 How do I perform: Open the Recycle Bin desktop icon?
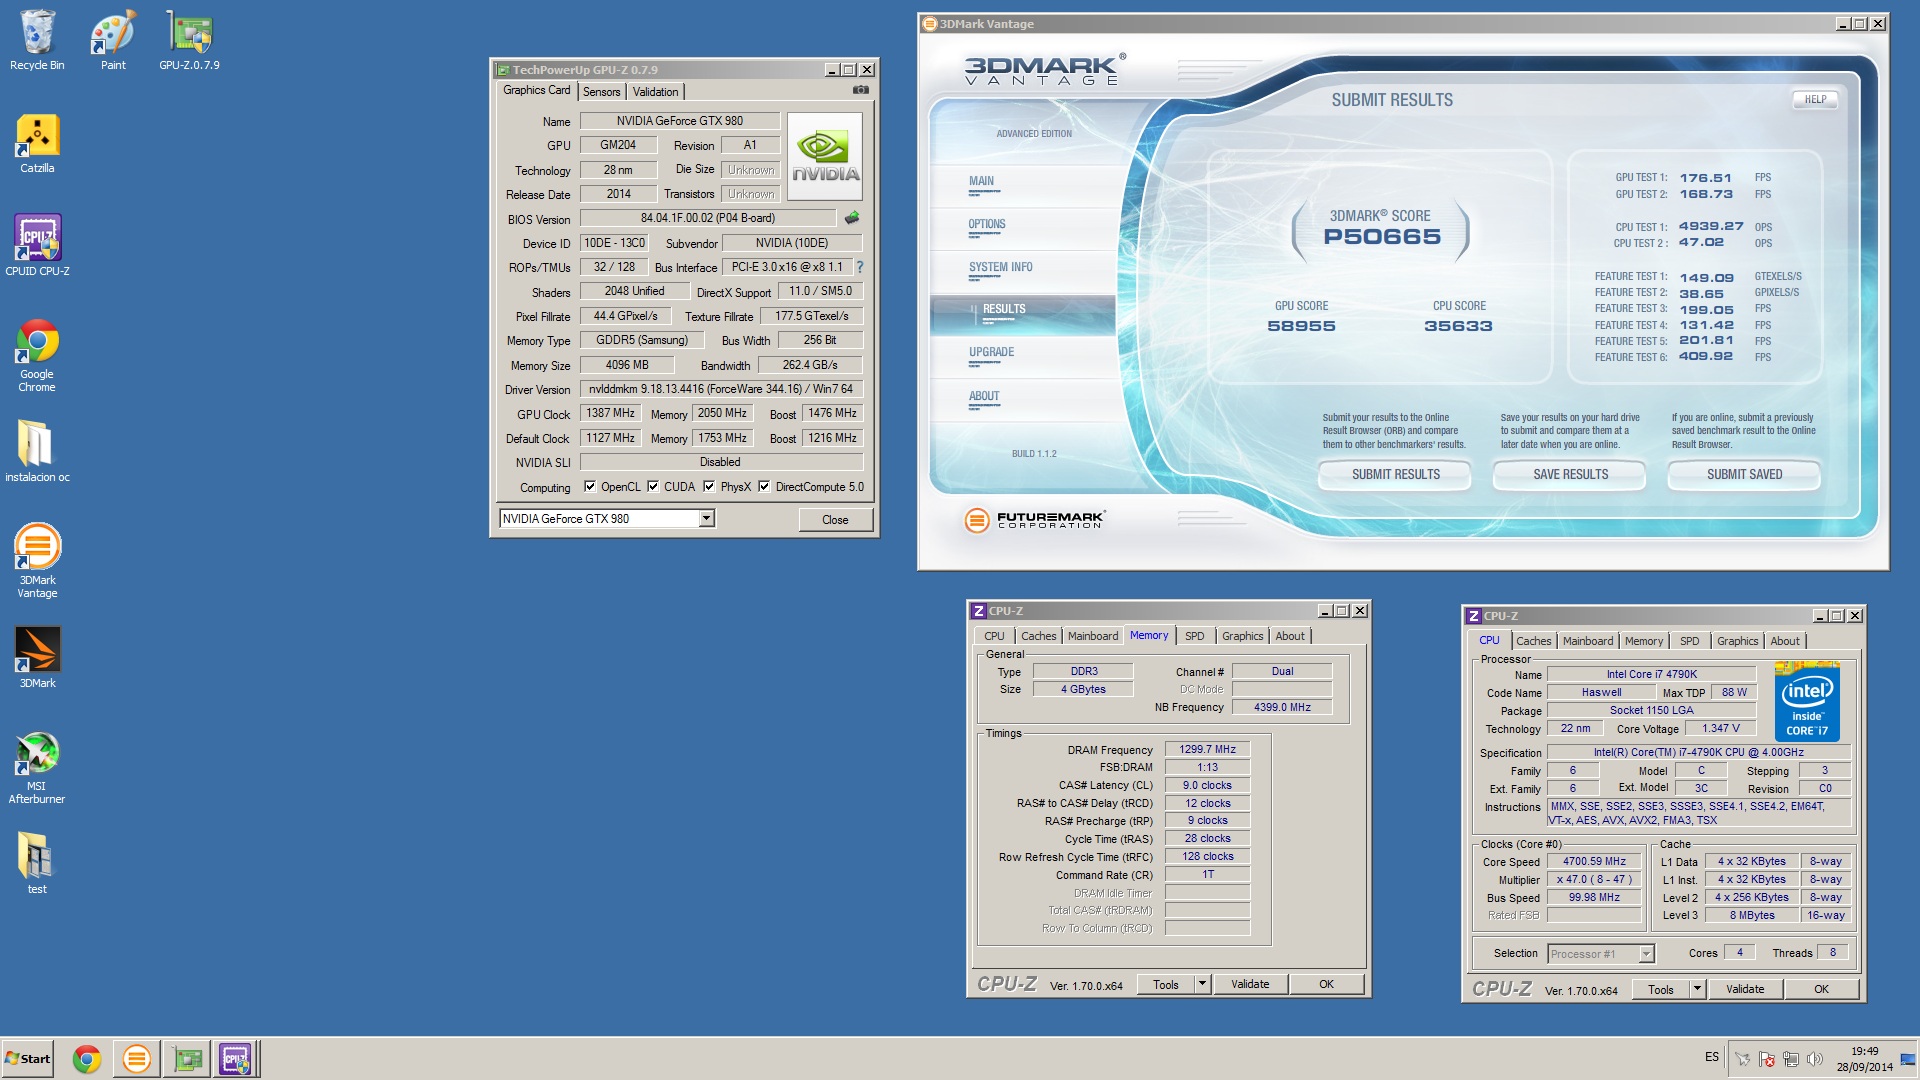coord(37,40)
